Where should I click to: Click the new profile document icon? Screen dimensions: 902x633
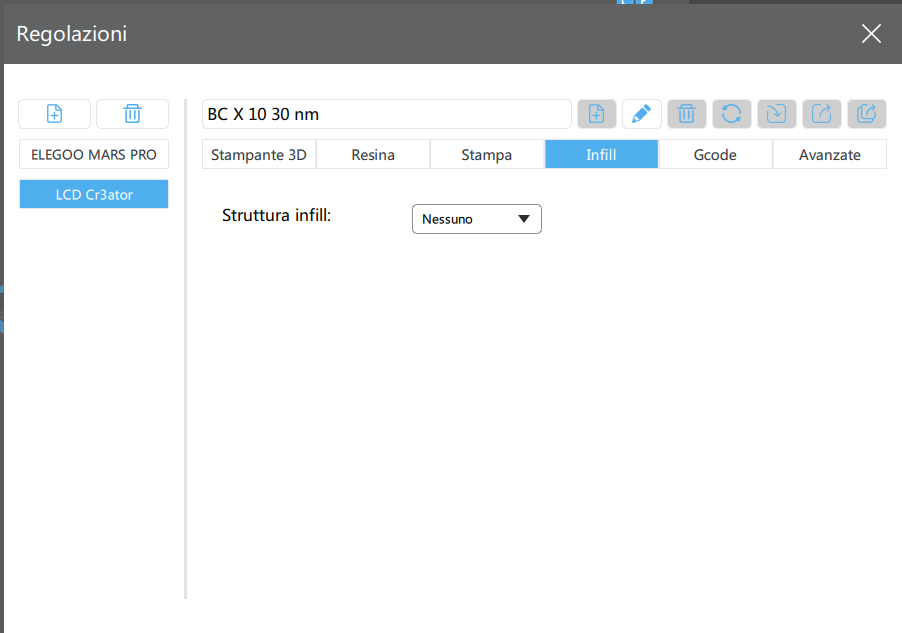(x=597, y=114)
